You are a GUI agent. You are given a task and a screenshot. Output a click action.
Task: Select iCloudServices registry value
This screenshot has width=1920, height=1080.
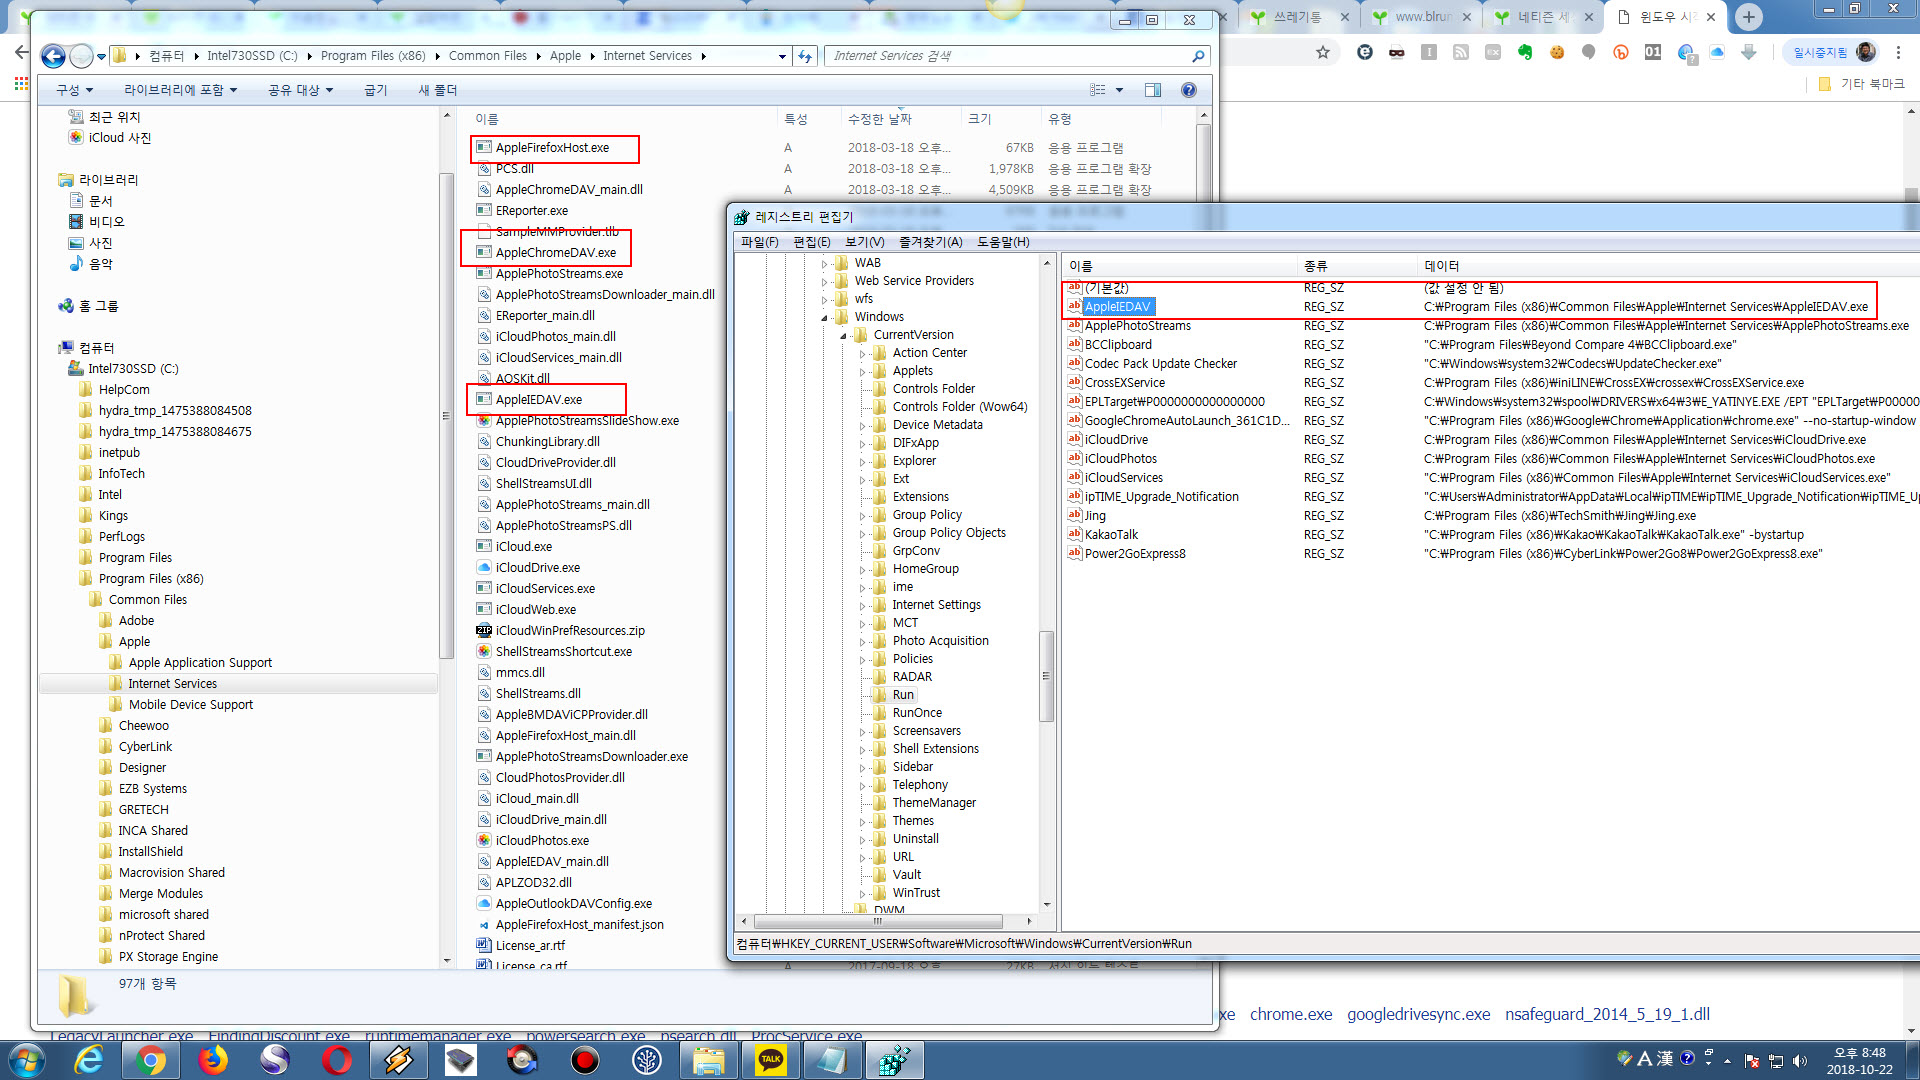[1124, 478]
